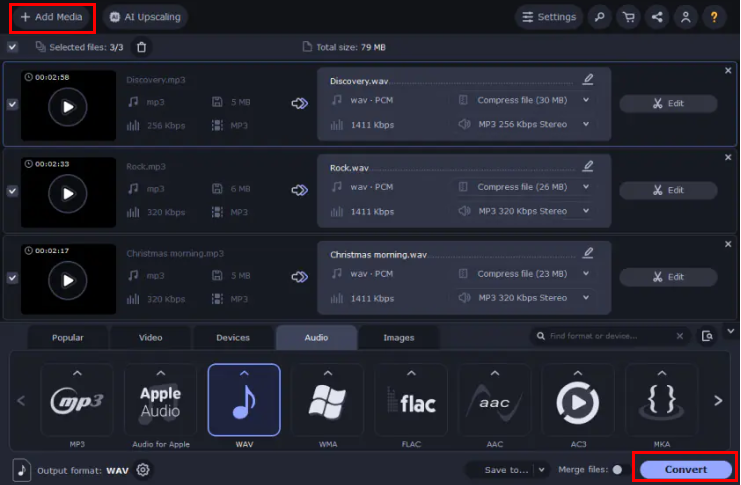Select the FLAC format icon
Viewport: 741px width, 485px height.
(411, 400)
